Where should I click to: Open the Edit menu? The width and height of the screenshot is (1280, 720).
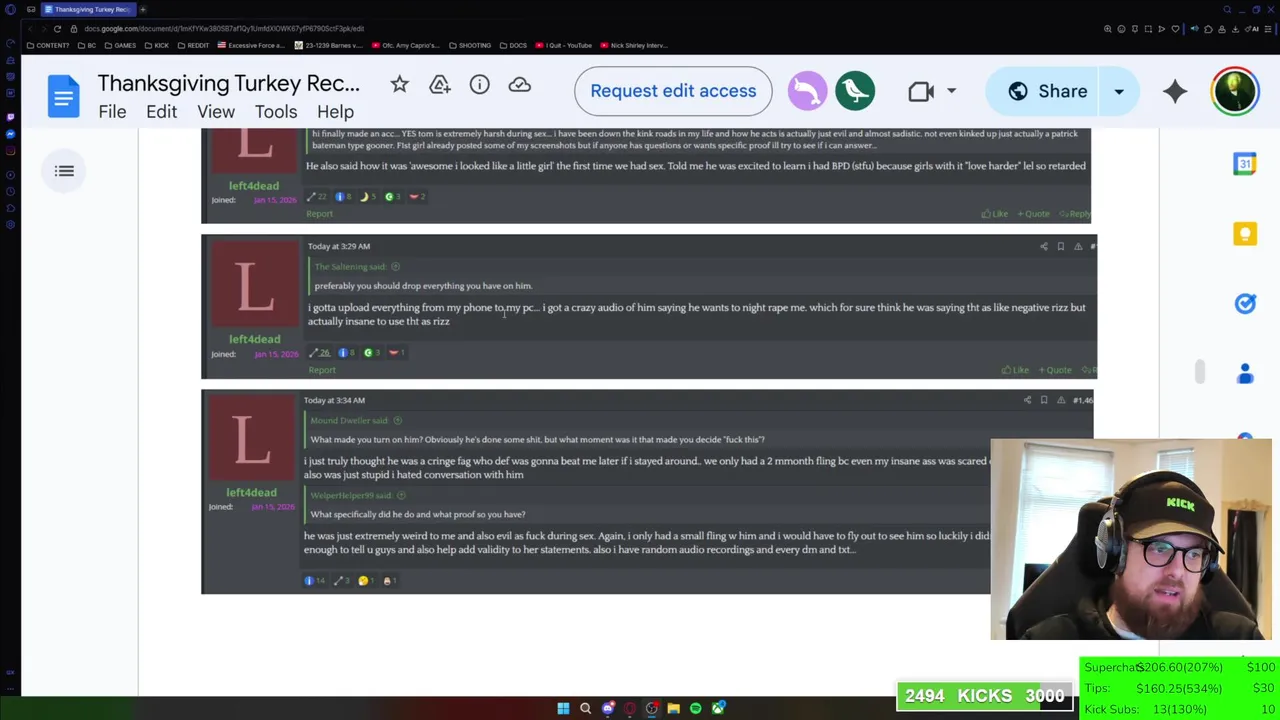point(161,112)
